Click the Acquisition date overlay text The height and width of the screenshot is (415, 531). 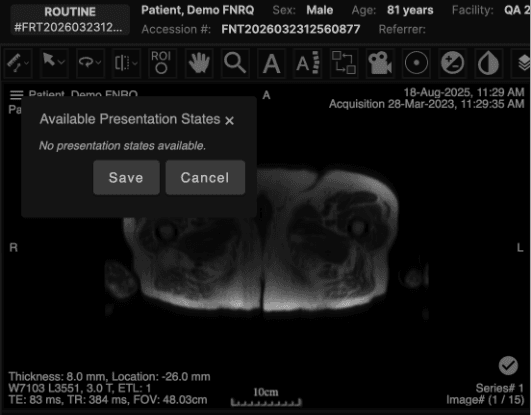coord(427,104)
